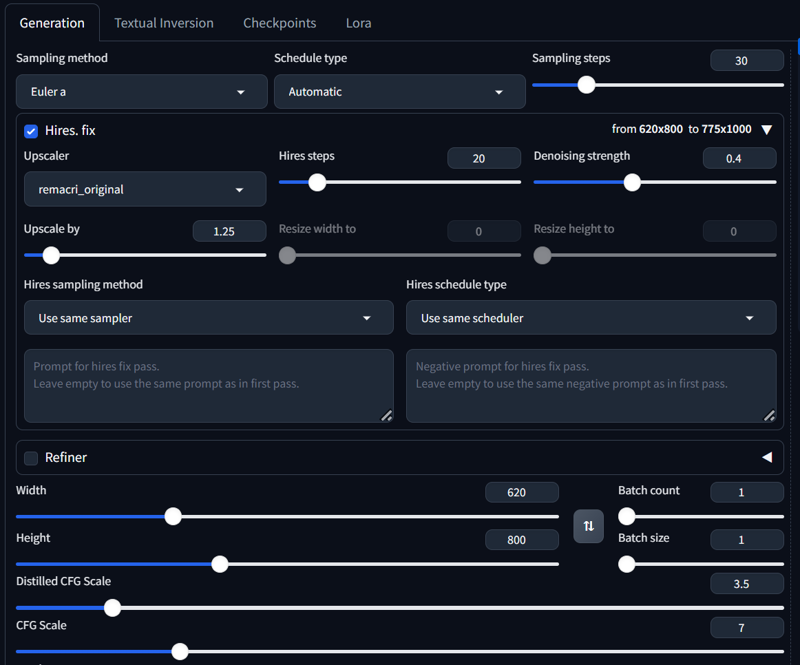800x665 pixels.
Task: Select the Generation tab
Action: [52, 23]
